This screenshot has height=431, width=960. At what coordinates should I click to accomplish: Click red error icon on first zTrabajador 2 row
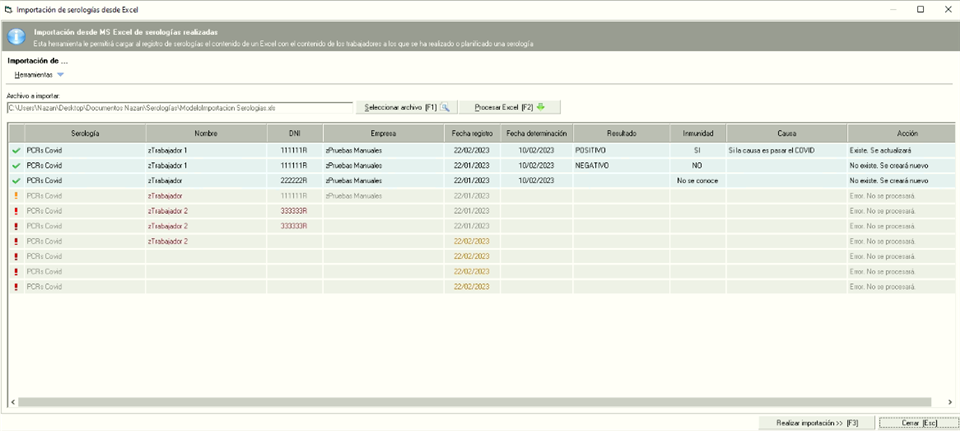pos(16,211)
